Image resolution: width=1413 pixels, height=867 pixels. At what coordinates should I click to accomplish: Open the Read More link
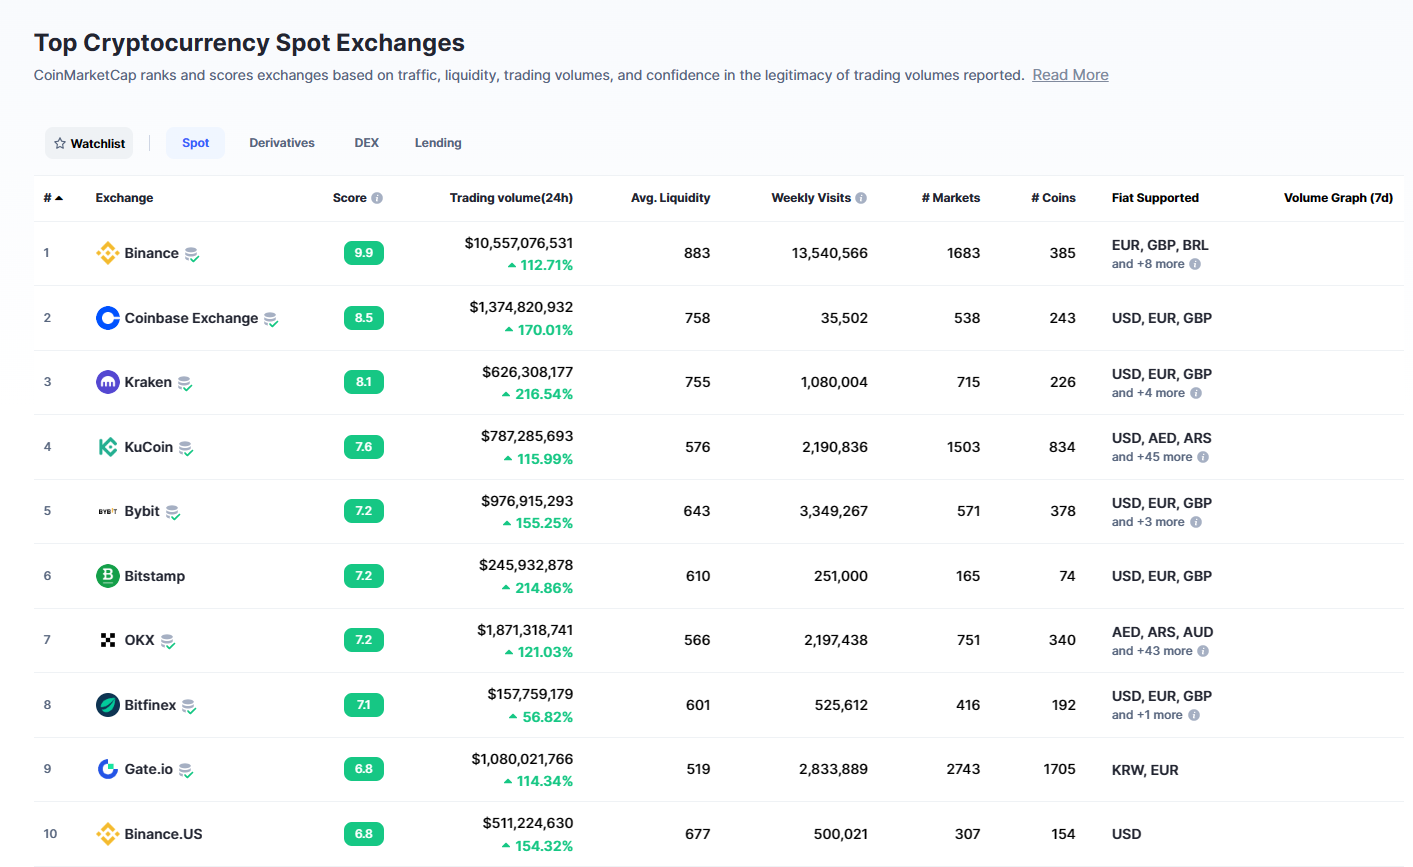click(x=1070, y=75)
